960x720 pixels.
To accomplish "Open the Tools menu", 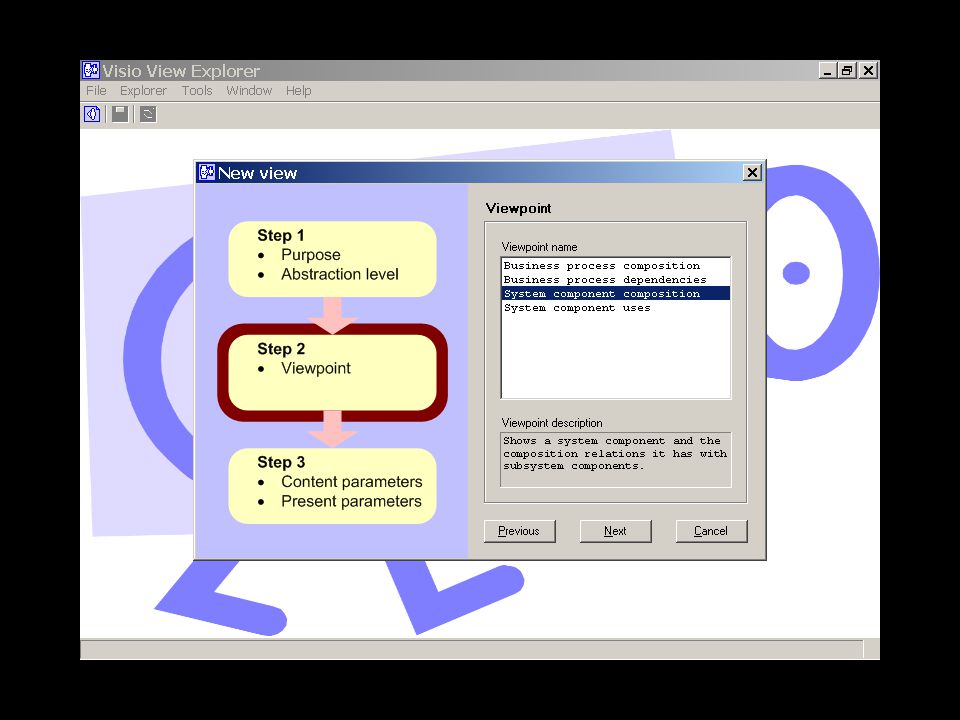I will pos(197,91).
